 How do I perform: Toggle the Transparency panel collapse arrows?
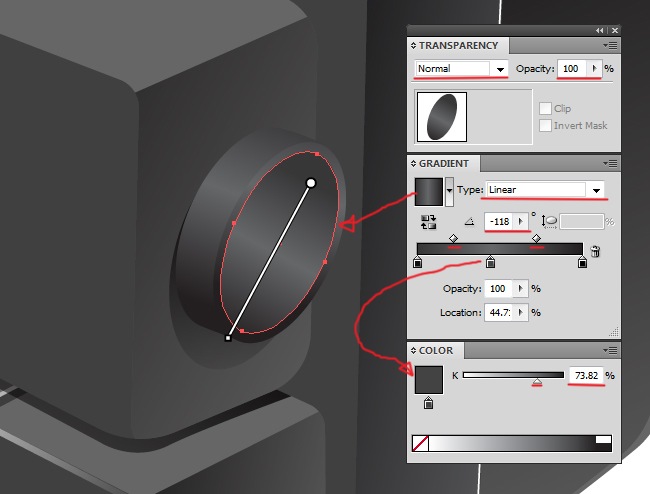pos(413,46)
